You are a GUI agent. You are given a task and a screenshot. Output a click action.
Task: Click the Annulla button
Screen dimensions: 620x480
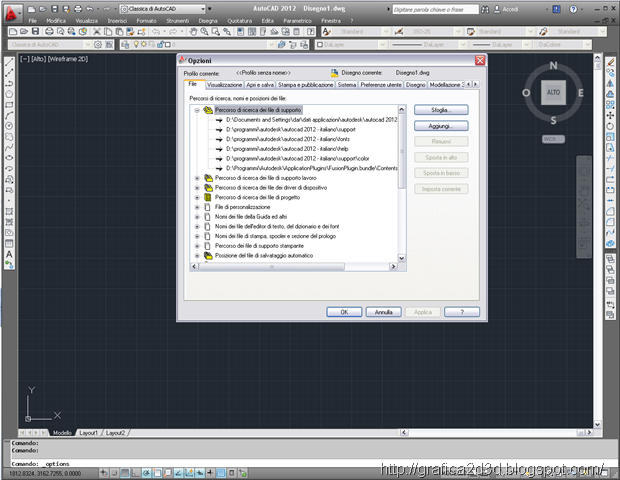384,312
